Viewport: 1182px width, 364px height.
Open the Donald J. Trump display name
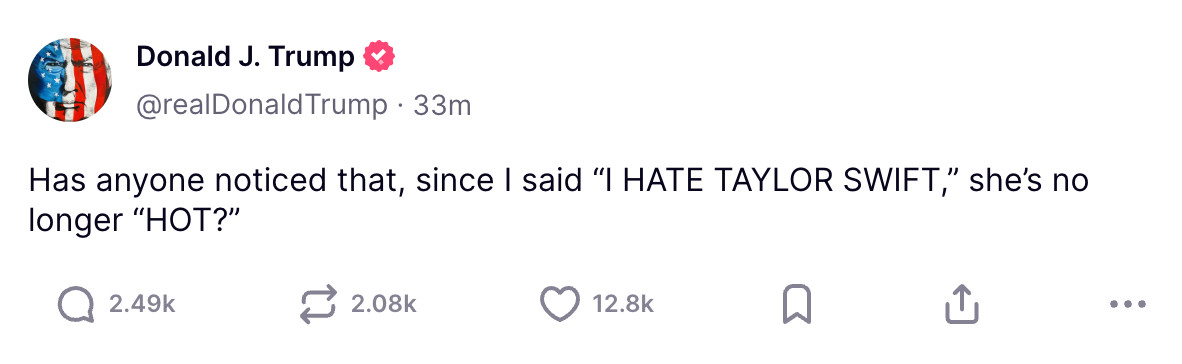pos(245,57)
